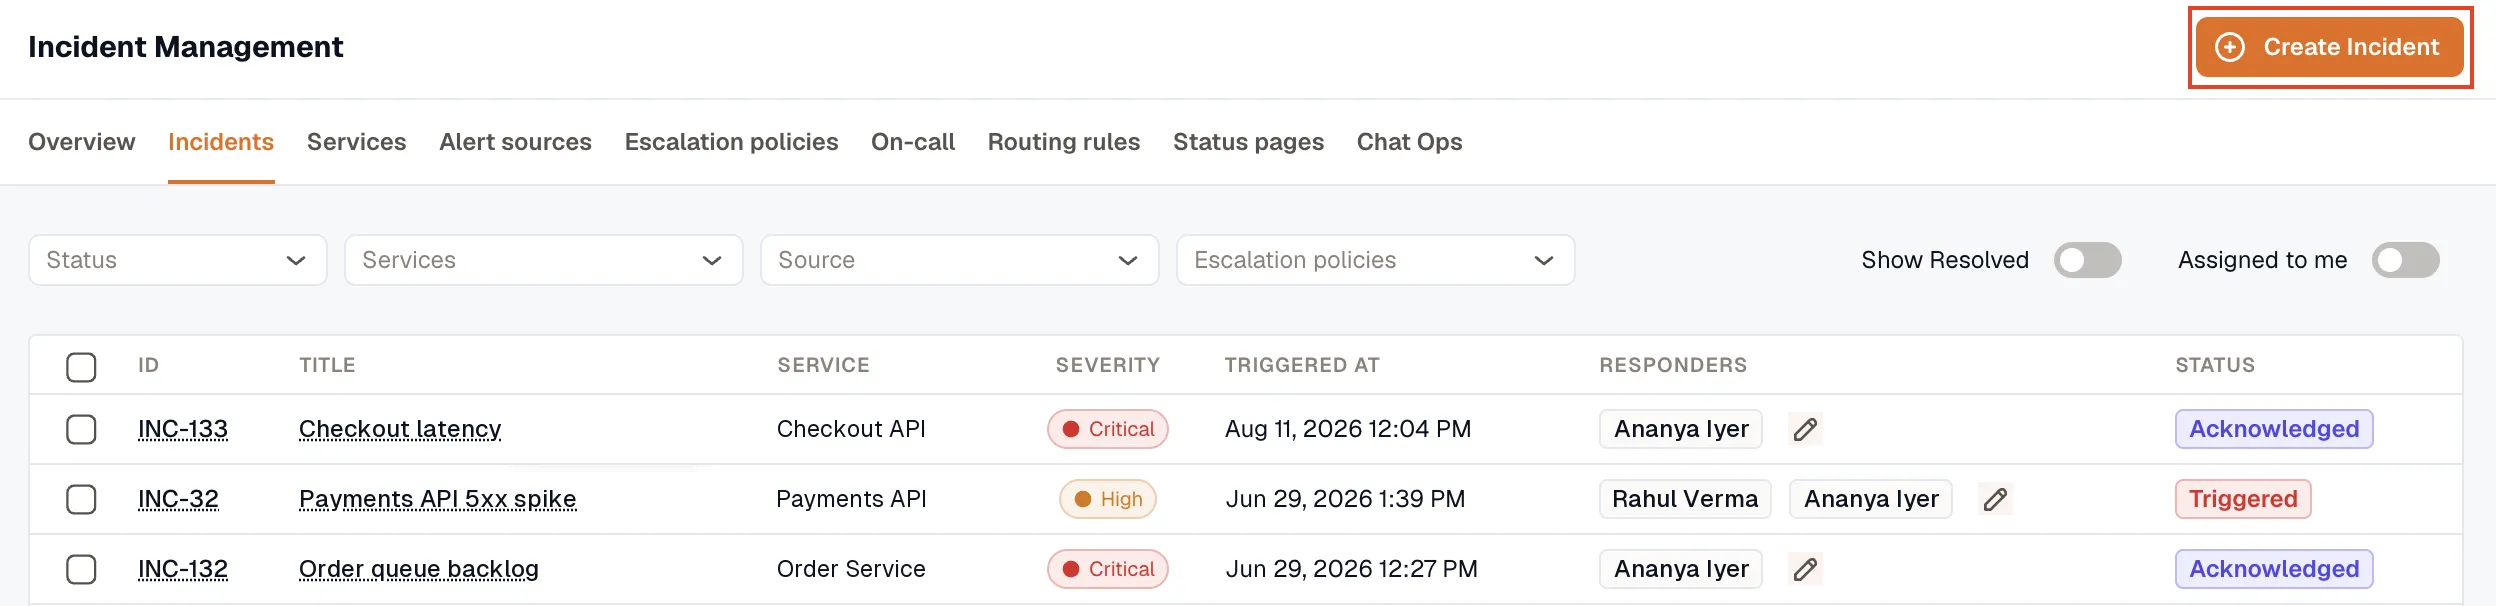Screen dimensions: 2496x606
Task: Open the Alert sources tab
Action: 516,142
